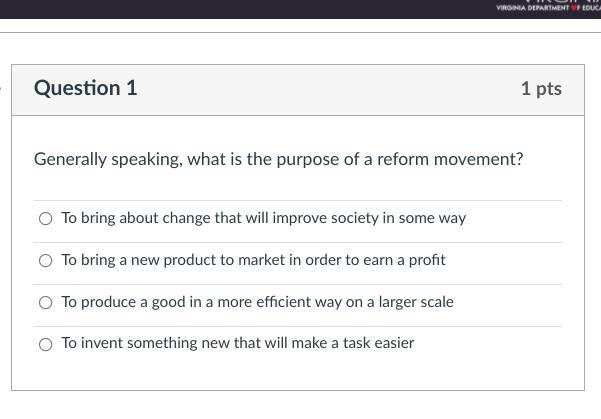The image size is (601, 419).
Task: Click the small marker left of Question 1
Action: [x=2, y=88]
